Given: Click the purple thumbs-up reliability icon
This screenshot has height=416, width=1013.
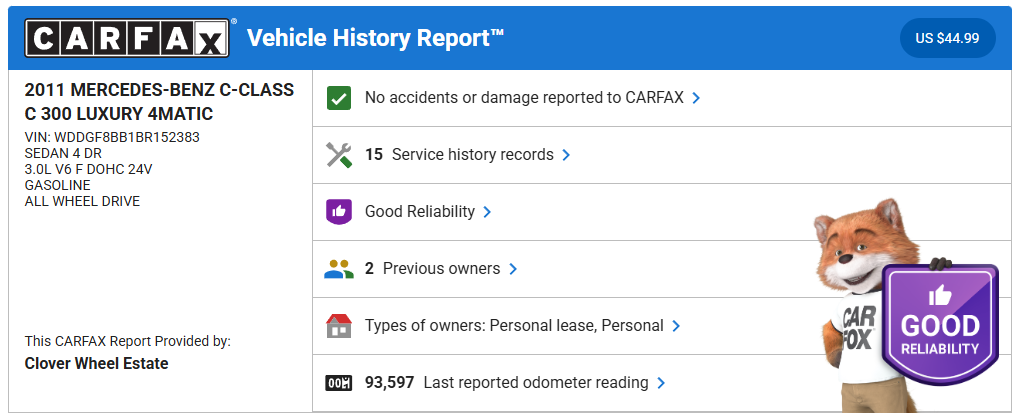Looking at the screenshot, I should pyautogui.click(x=339, y=212).
